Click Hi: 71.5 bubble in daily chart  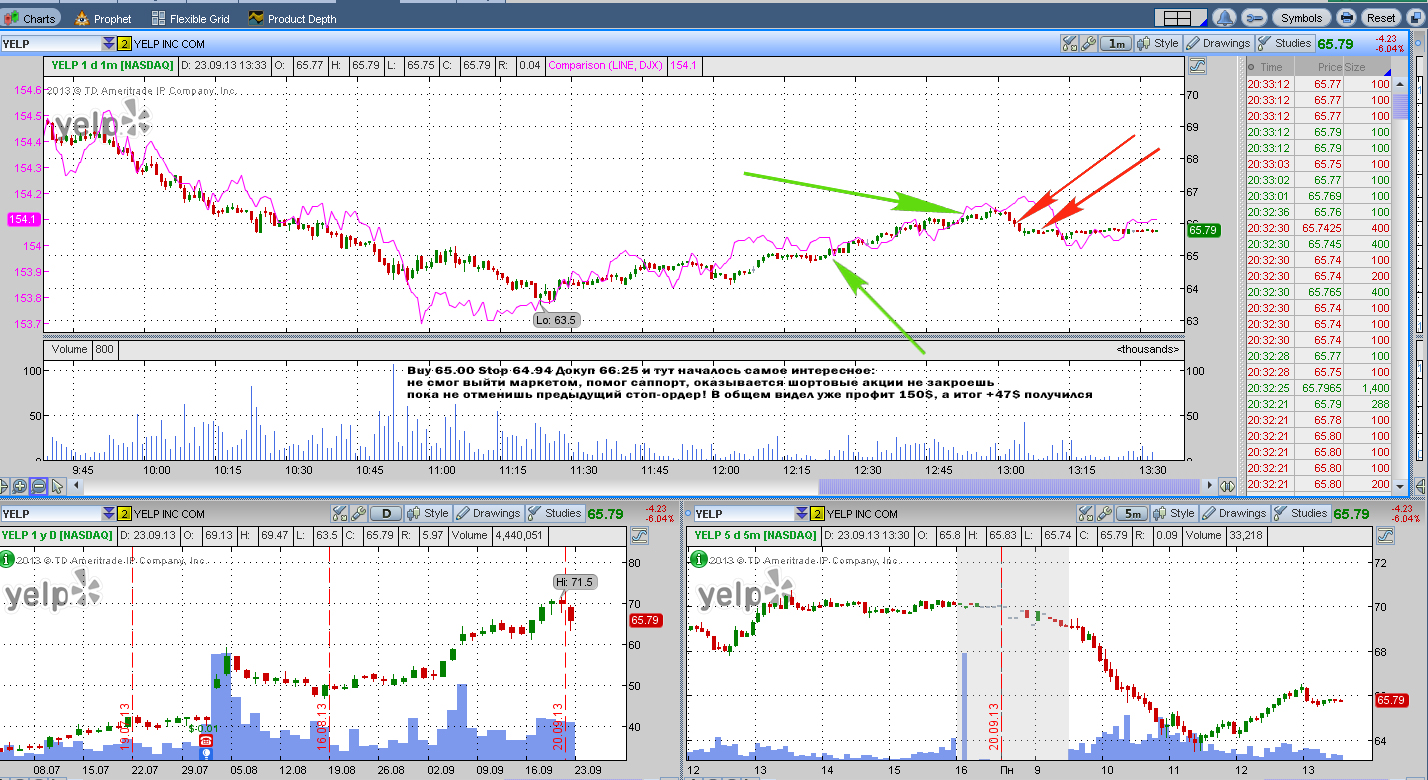tap(574, 582)
